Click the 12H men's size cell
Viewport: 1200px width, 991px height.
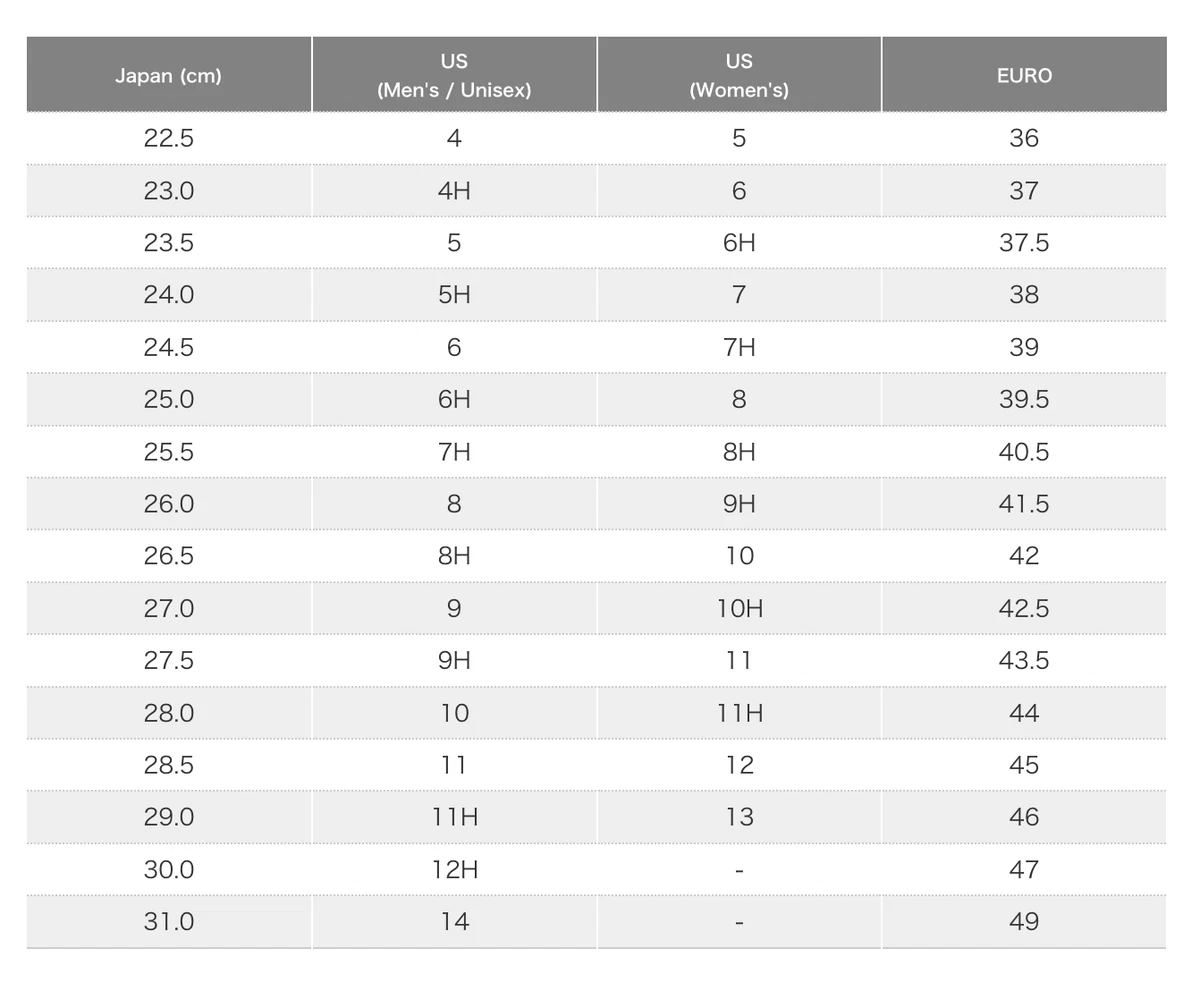point(454,870)
